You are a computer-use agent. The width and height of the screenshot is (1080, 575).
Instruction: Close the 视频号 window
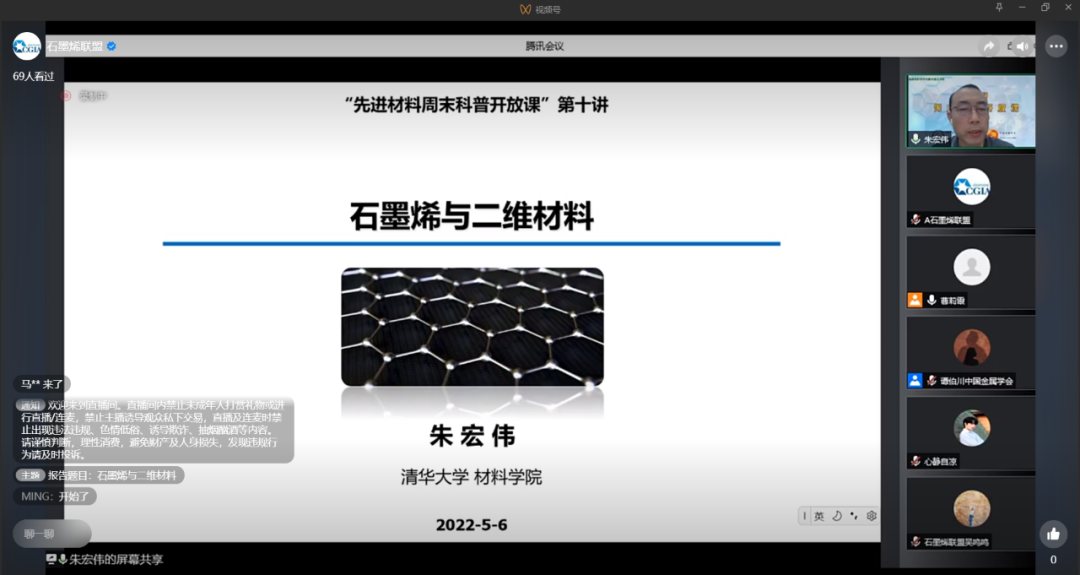click(x=1068, y=7)
